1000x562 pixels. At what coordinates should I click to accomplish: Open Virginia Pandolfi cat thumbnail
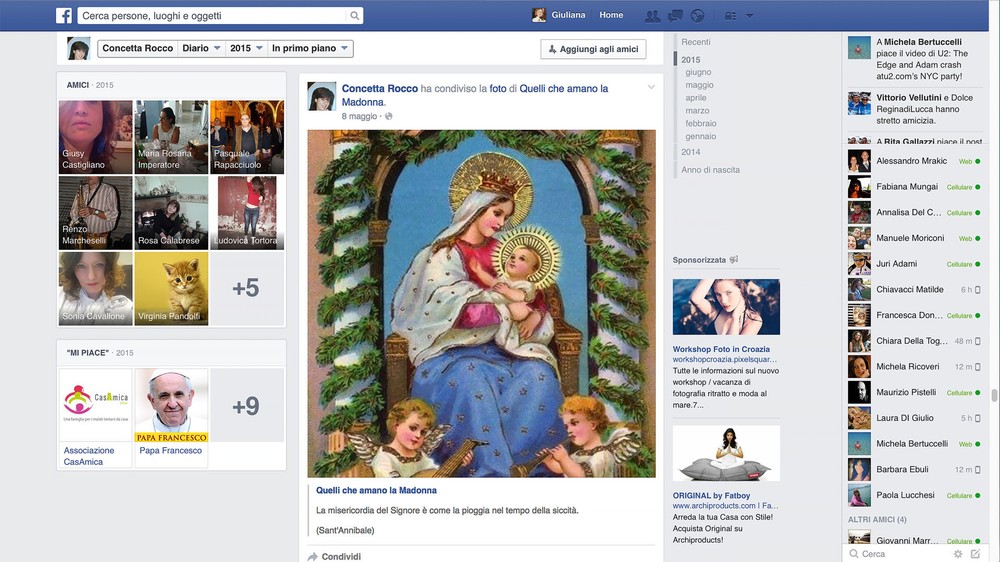point(172,288)
